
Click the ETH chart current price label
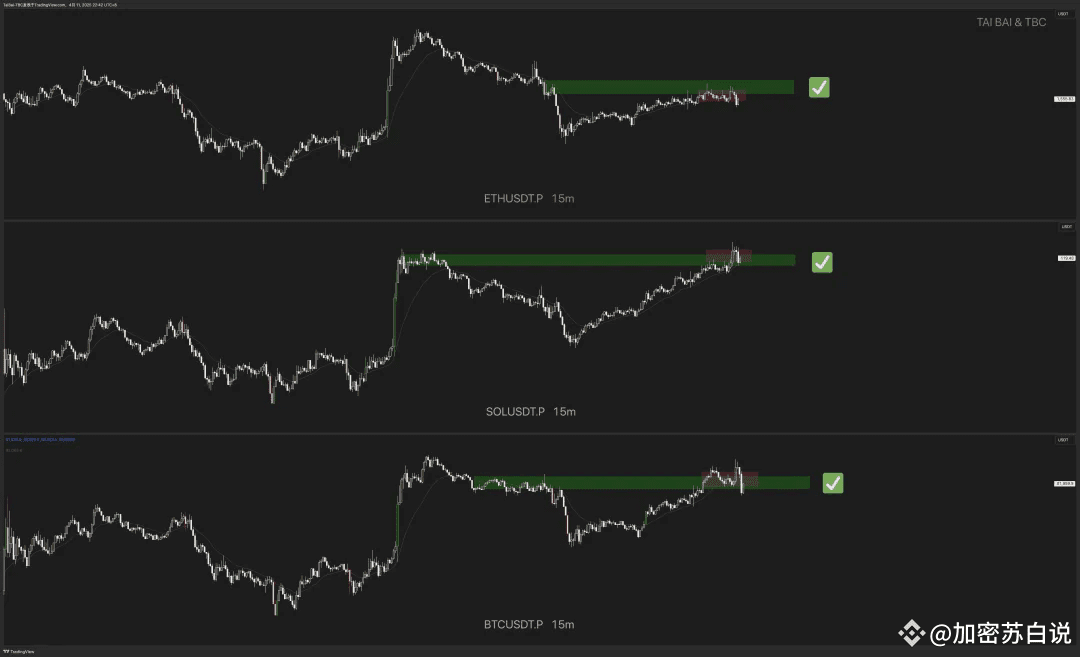(x=1064, y=99)
